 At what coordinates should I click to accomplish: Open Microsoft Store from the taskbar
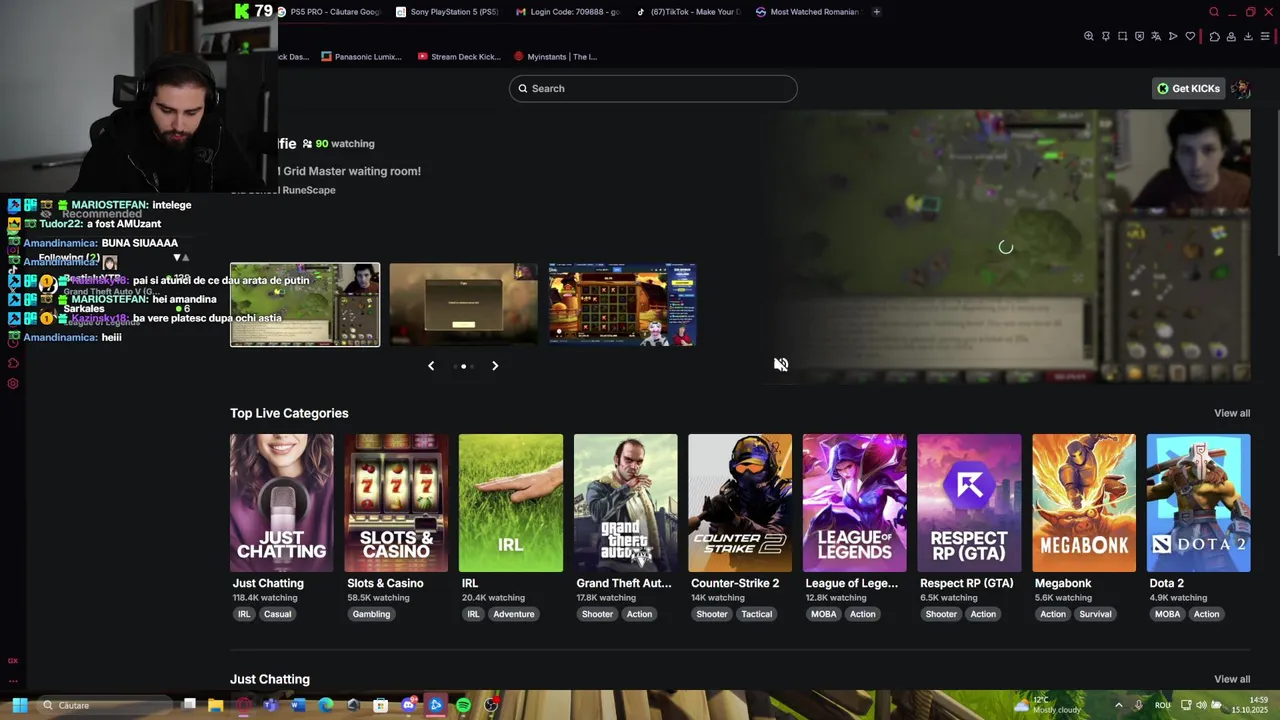381,705
